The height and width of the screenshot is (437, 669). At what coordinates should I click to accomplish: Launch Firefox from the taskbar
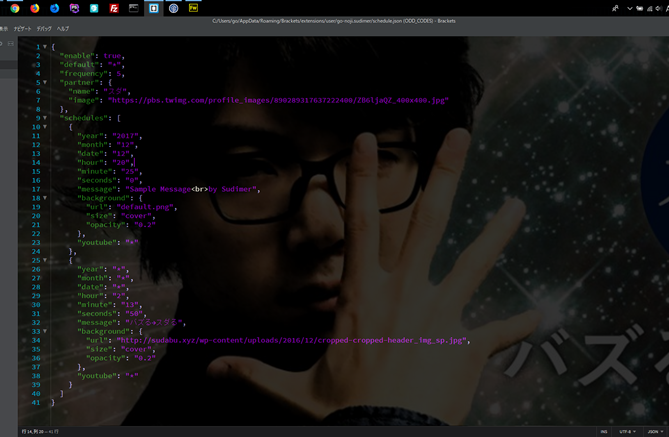tap(35, 8)
